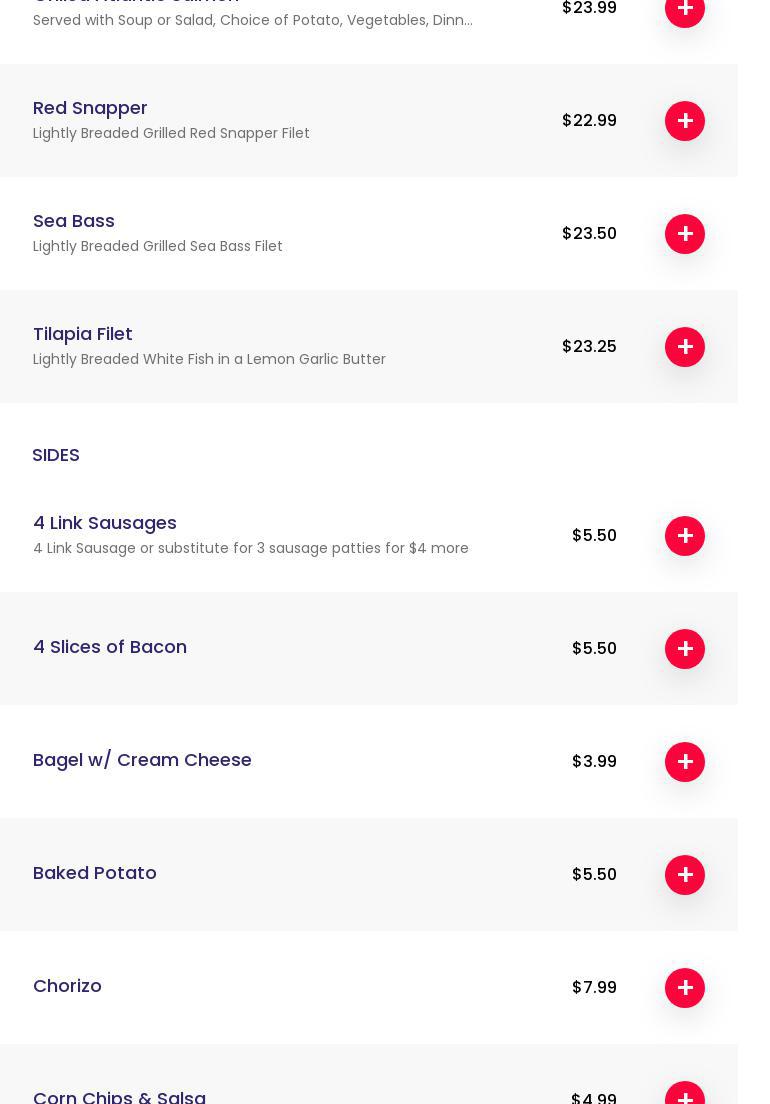Click the $22.99 Red Snapper price

pyautogui.click(x=589, y=121)
